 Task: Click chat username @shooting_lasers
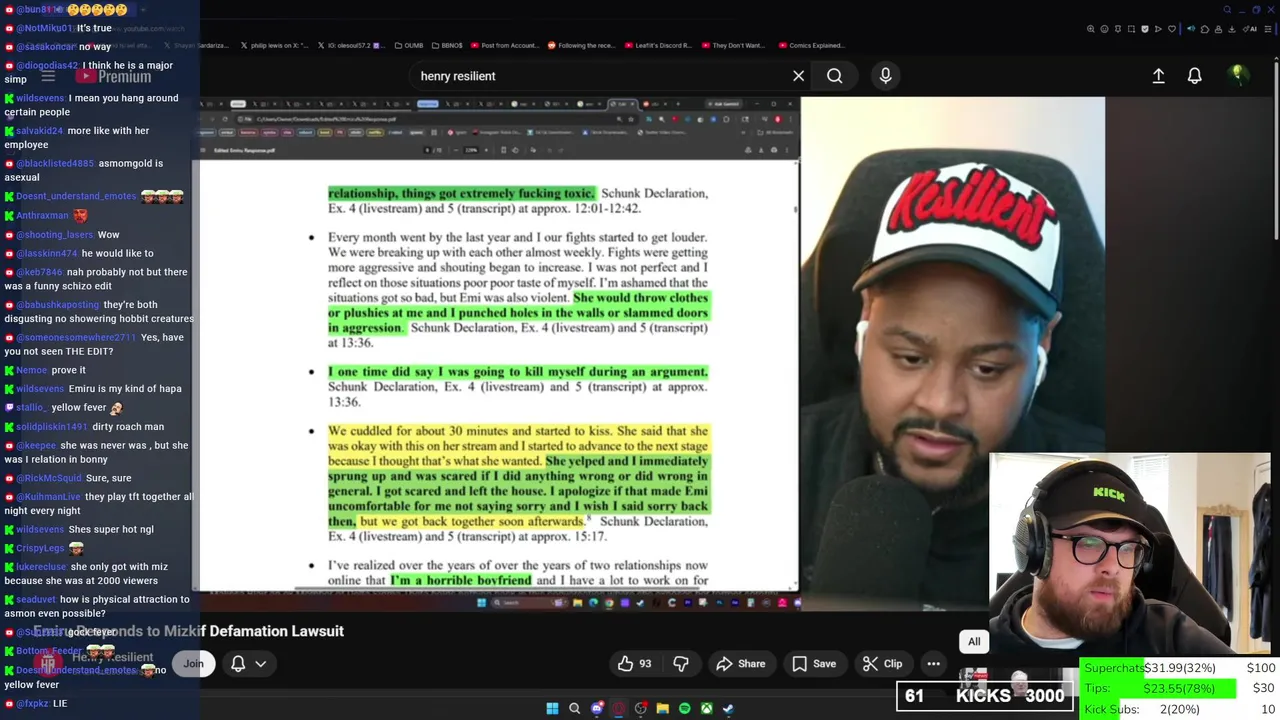pyautogui.click(x=55, y=235)
